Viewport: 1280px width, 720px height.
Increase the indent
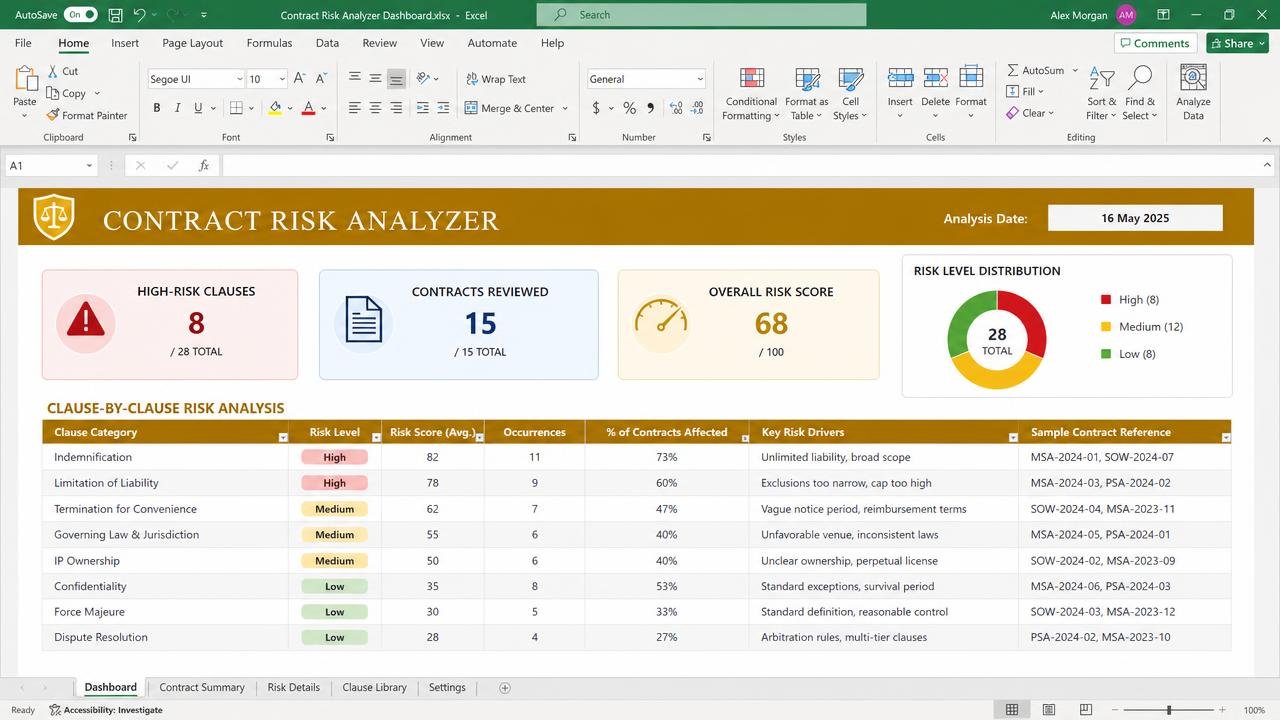coord(443,108)
